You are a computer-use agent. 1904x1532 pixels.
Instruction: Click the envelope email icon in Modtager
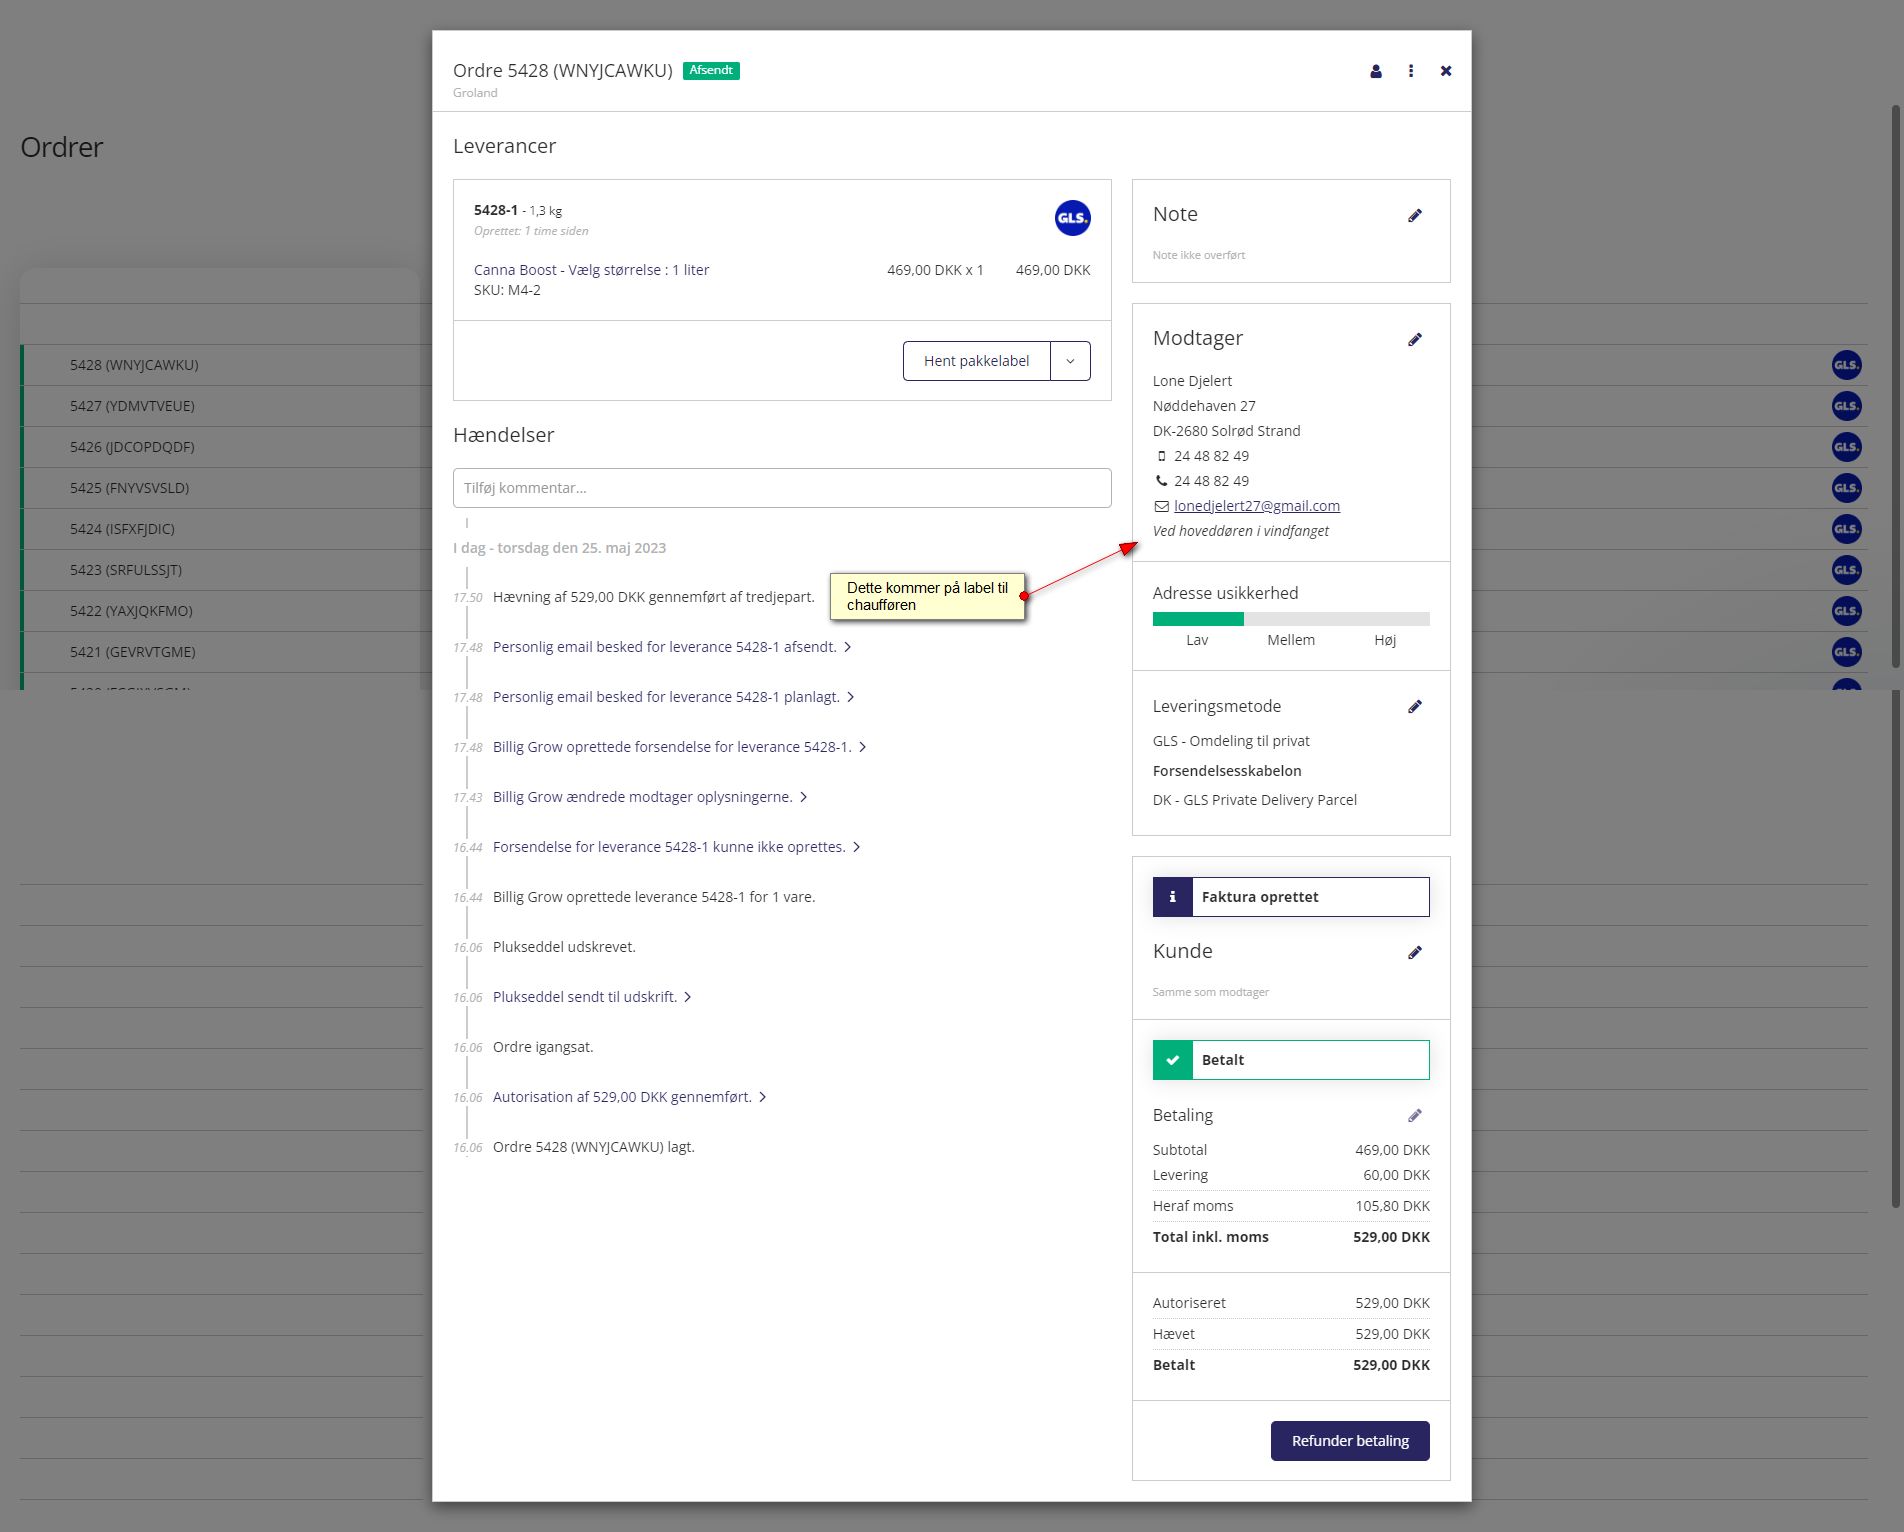tap(1161, 506)
